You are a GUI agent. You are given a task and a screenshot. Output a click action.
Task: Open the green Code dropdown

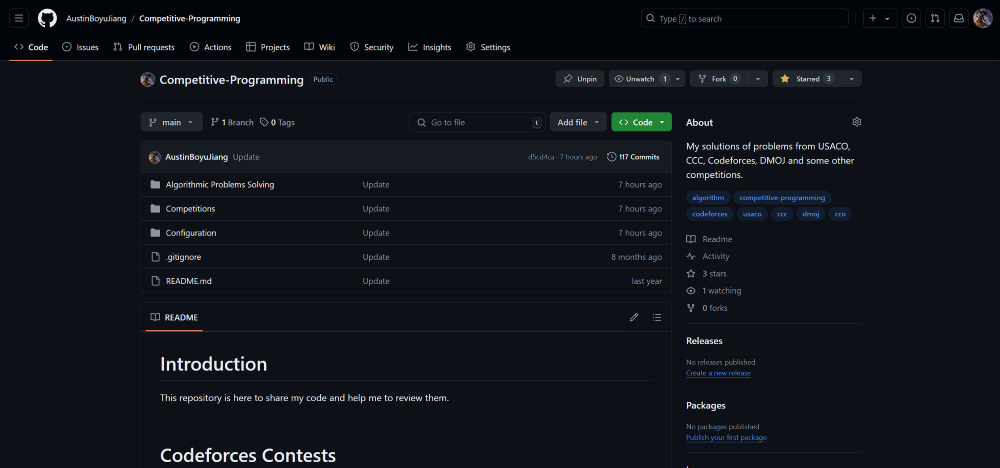click(641, 122)
